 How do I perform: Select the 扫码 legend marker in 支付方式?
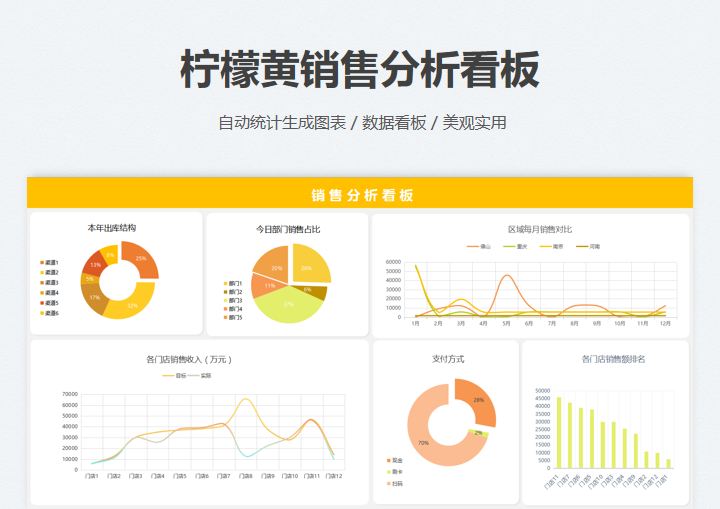click(x=387, y=484)
